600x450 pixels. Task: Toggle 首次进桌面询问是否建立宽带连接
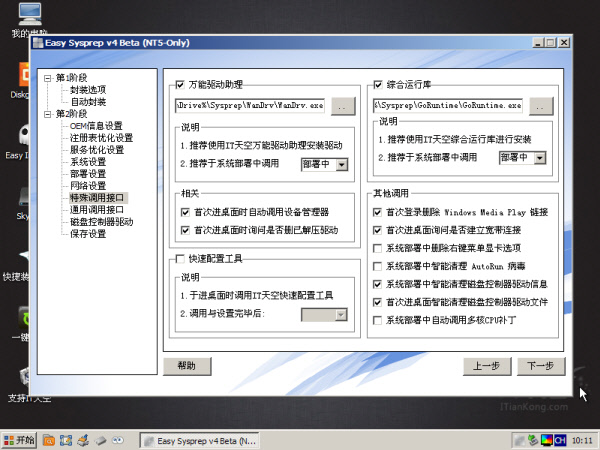377,230
